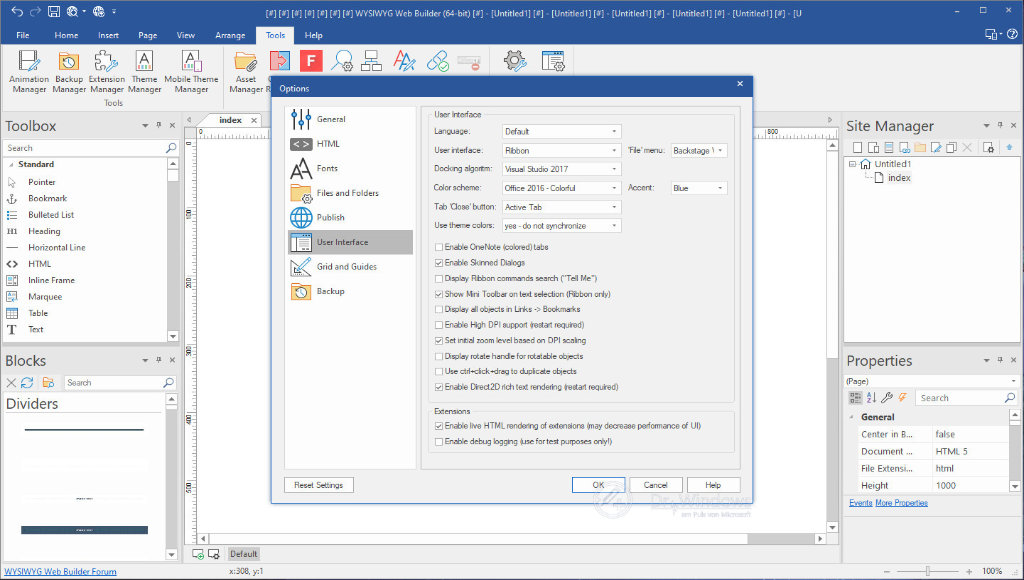1024x580 pixels.
Task: Select the Bookmark tool in Toolbox
Action: (x=47, y=199)
